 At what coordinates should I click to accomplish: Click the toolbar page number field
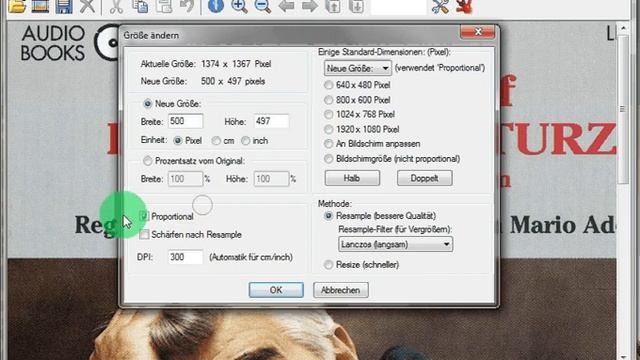[x=398, y=7]
